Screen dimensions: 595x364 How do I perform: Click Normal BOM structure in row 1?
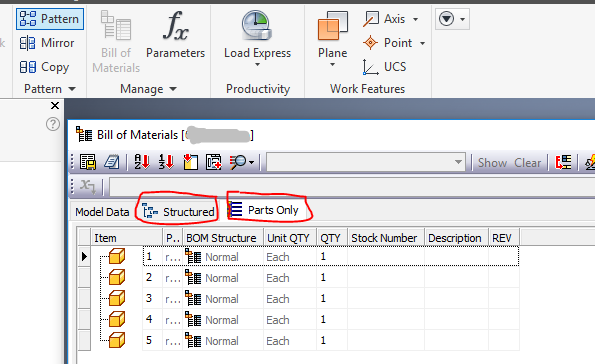pyautogui.click(x=222, y=257)
